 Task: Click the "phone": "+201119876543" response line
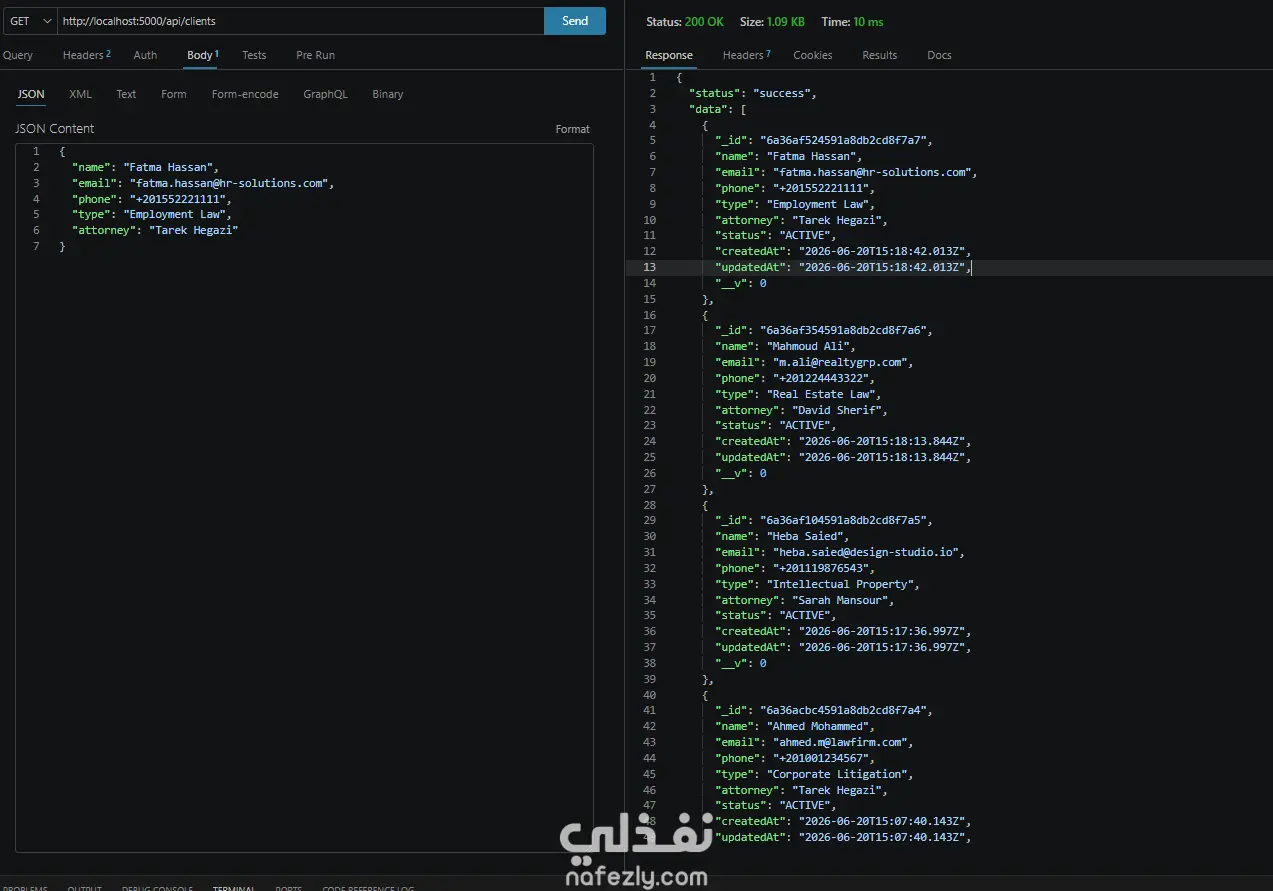click(x=795, y=568)
